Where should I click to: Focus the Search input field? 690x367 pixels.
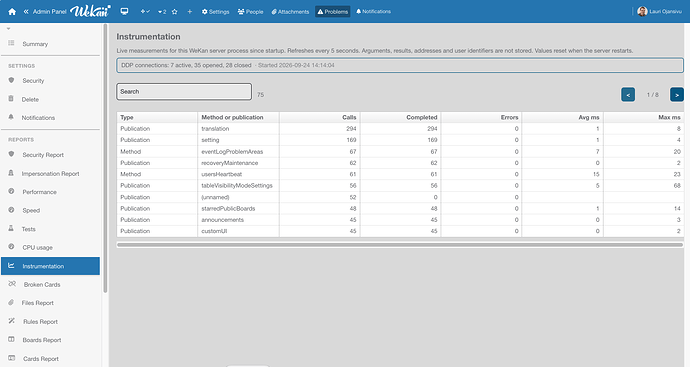pyautogui.click(x=184, y=92)
